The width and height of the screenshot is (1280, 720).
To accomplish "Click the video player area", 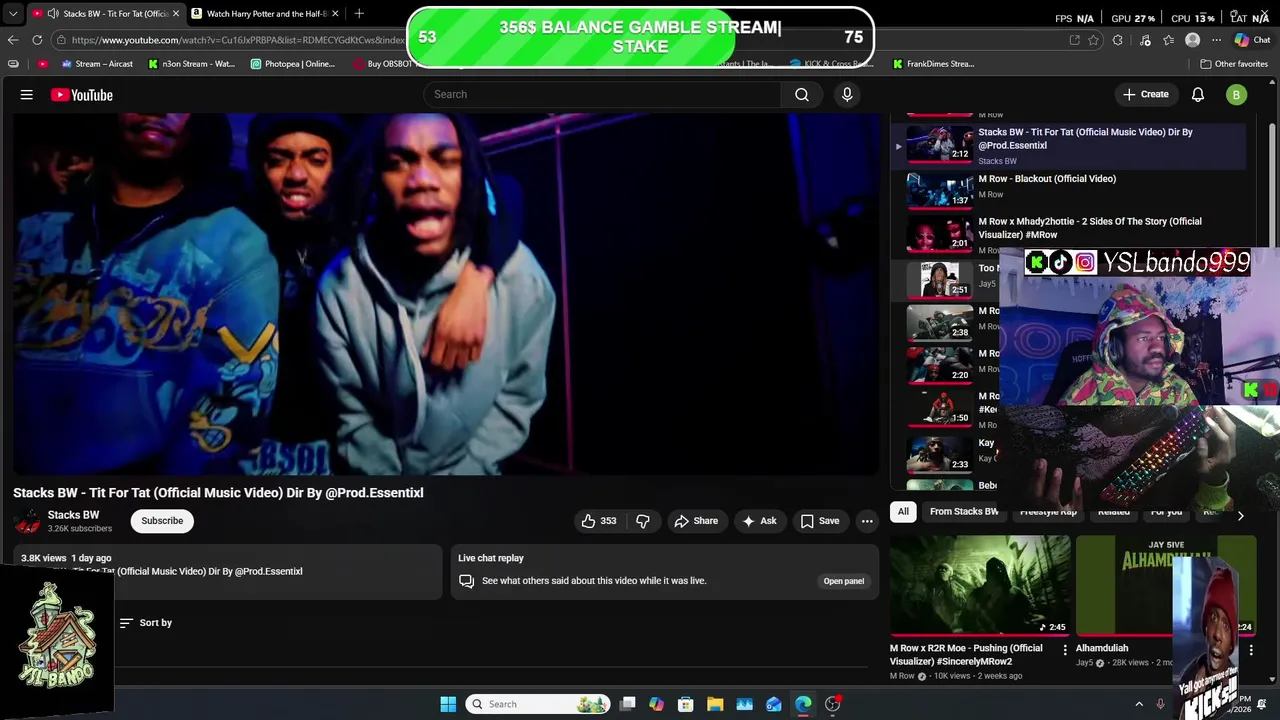I will (445, 294).
